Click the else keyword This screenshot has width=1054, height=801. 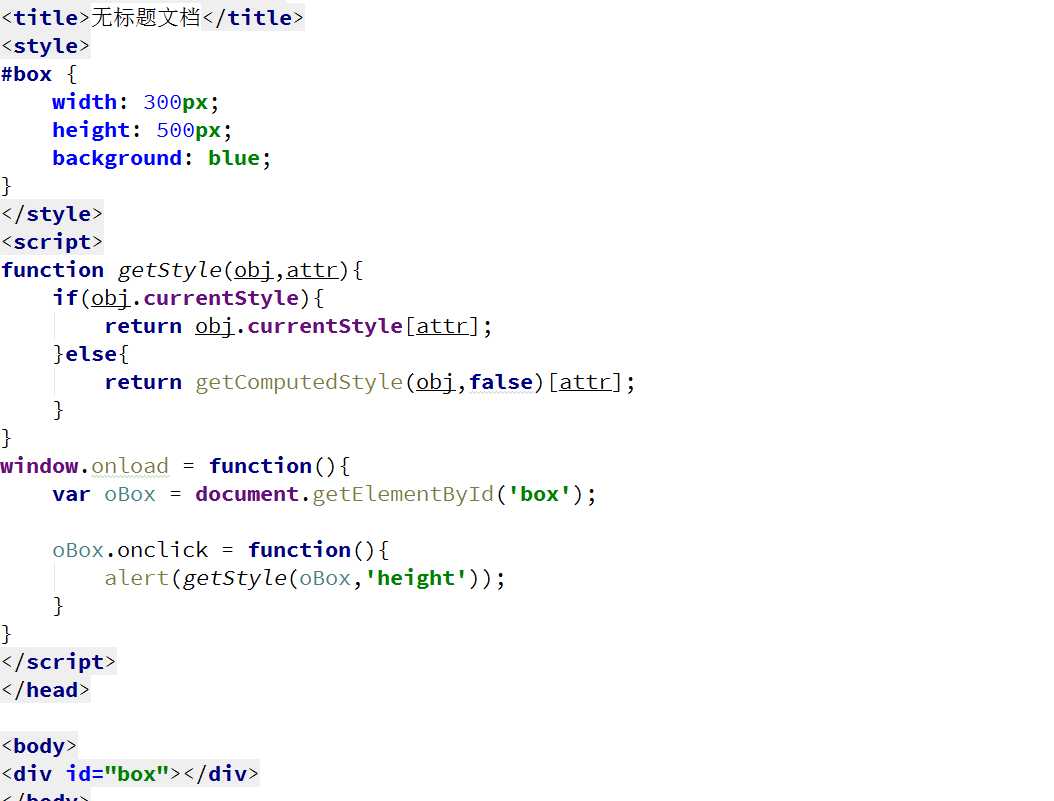coord(91,354)
